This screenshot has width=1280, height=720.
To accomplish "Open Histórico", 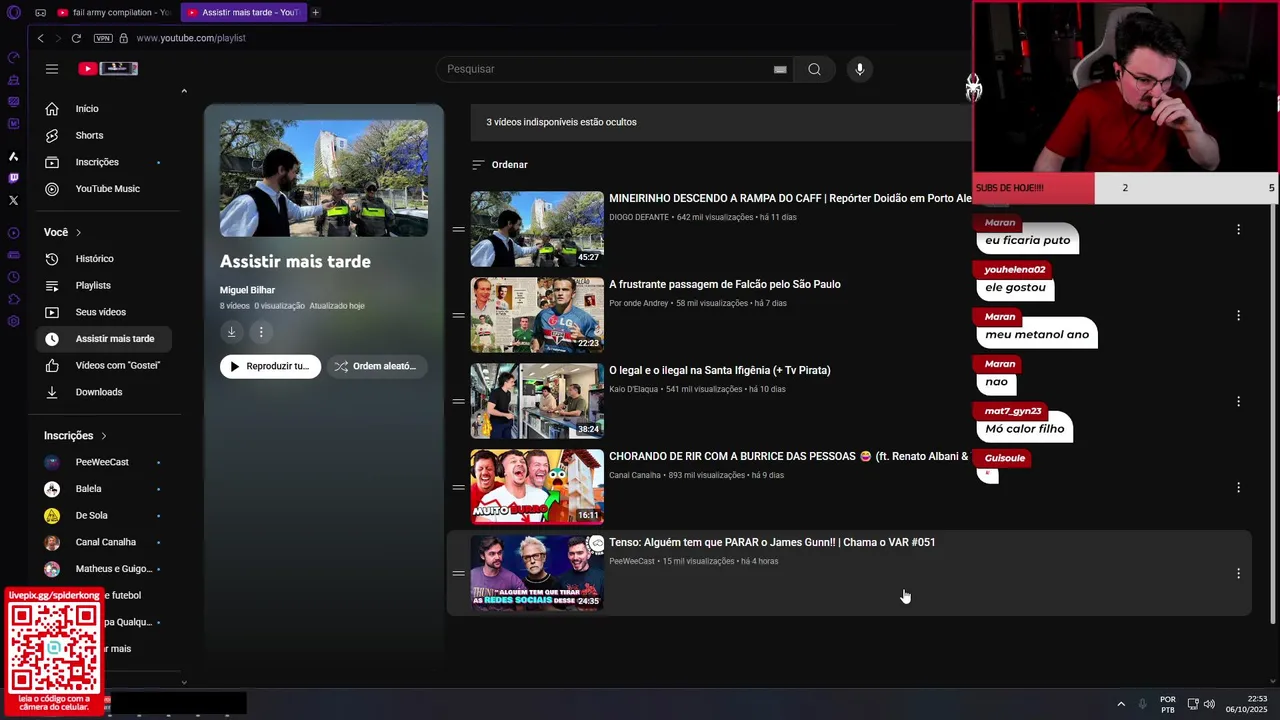I will coord(104,259).
